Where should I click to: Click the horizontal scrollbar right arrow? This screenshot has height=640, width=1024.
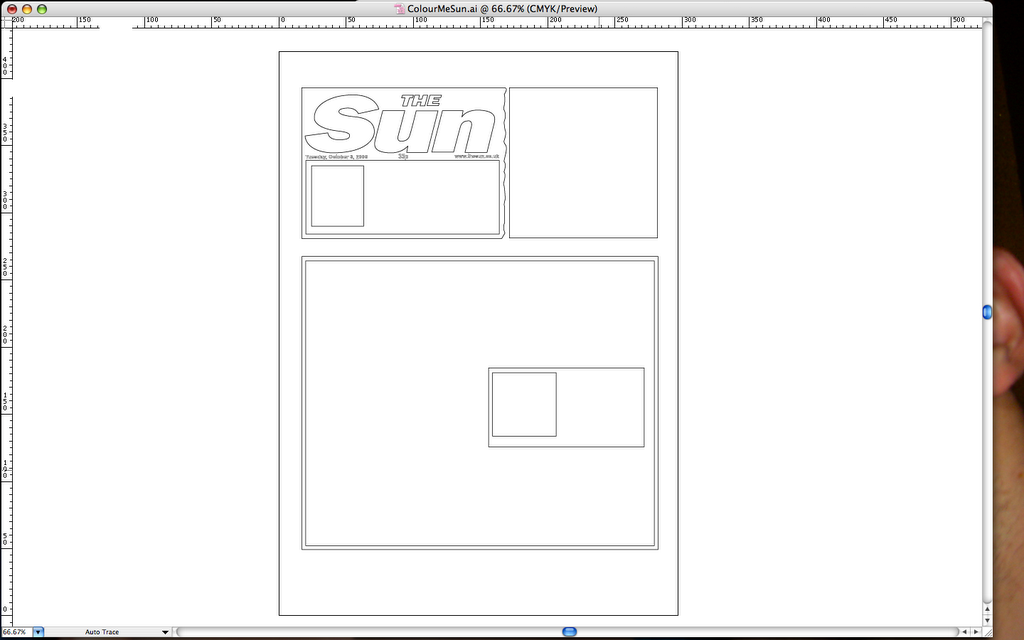[976, 632]
